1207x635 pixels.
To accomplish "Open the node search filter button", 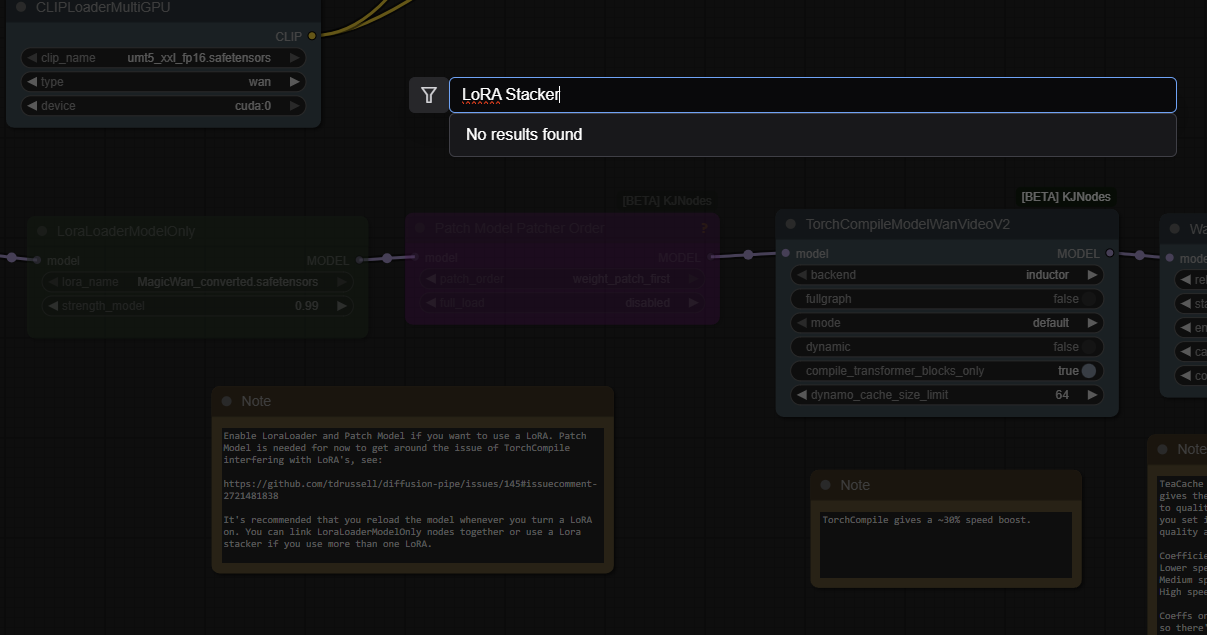I will click(x=429, y=95).
